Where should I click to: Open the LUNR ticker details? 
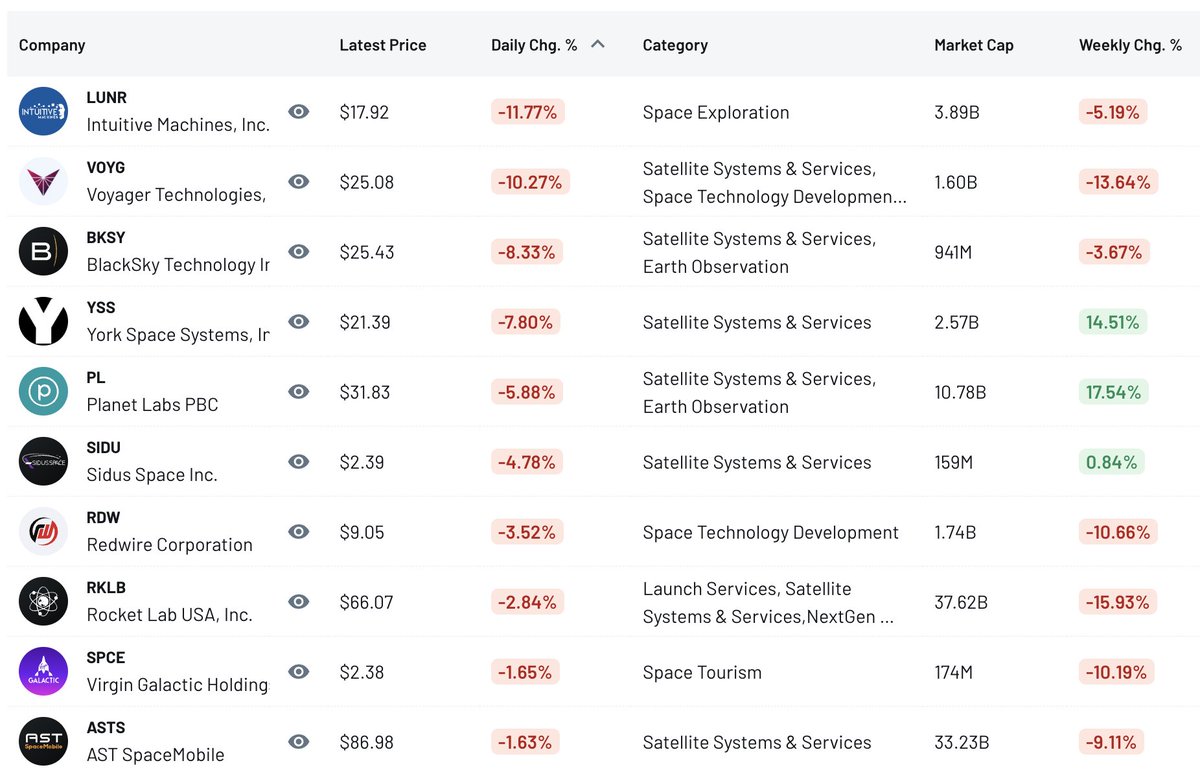tap(106, 97)
